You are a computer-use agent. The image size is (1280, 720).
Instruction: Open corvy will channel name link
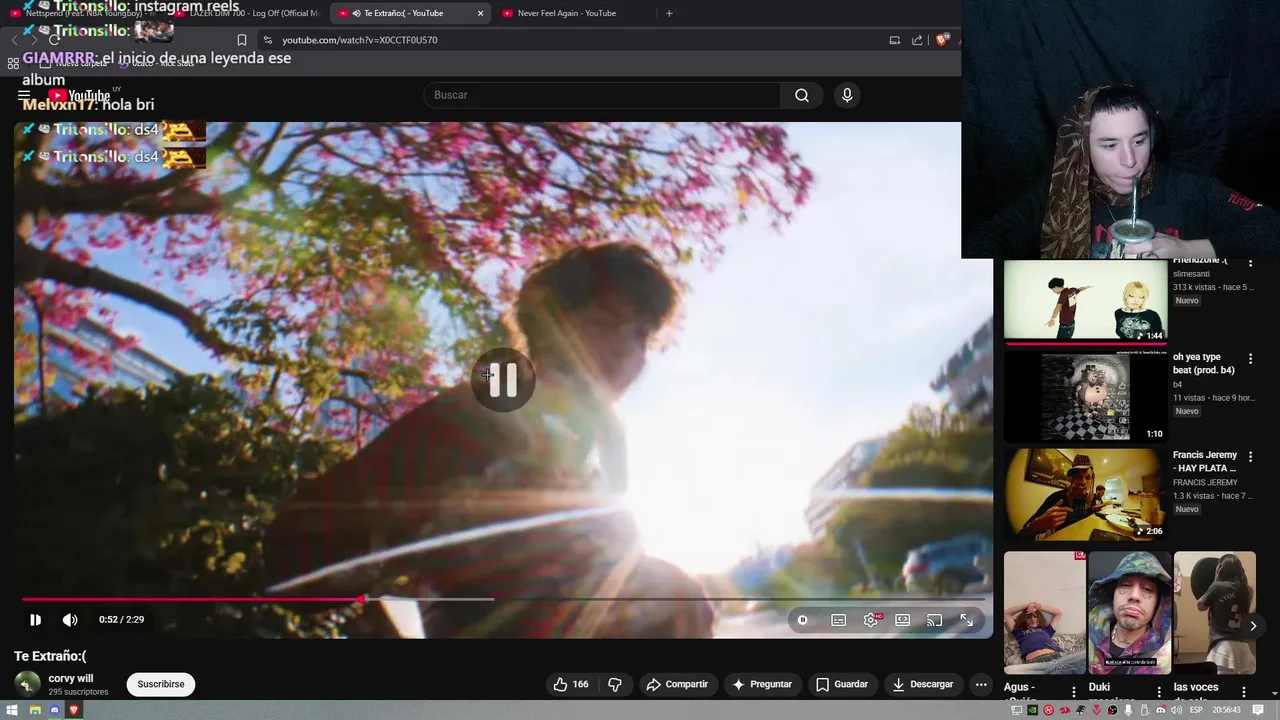(71, 678)
